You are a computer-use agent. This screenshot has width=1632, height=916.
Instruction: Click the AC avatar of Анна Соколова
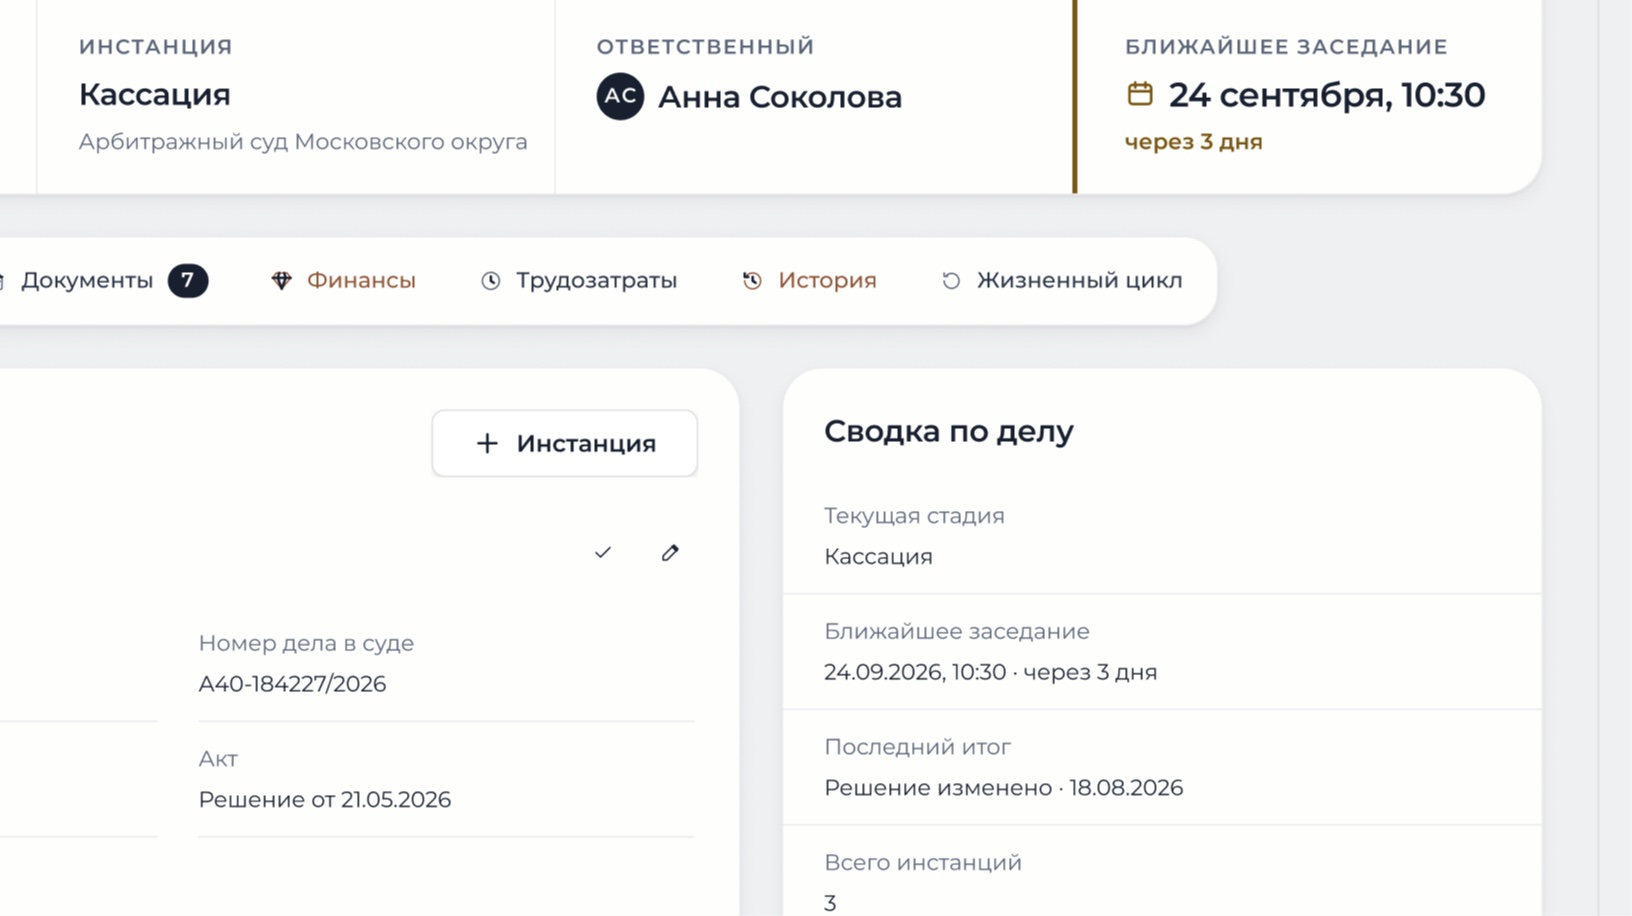pos(620,96)
